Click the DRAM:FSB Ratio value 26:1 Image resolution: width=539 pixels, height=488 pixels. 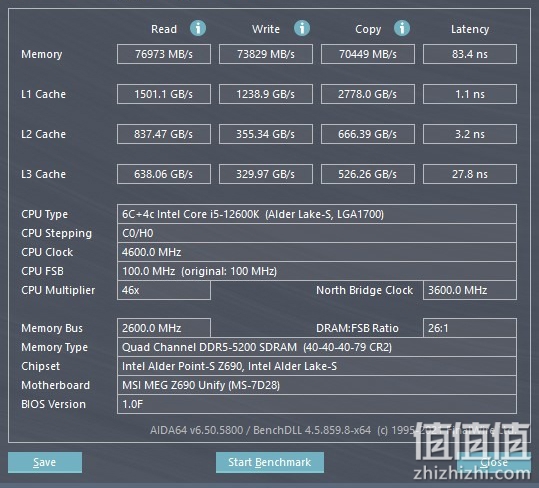click(470, 328)
